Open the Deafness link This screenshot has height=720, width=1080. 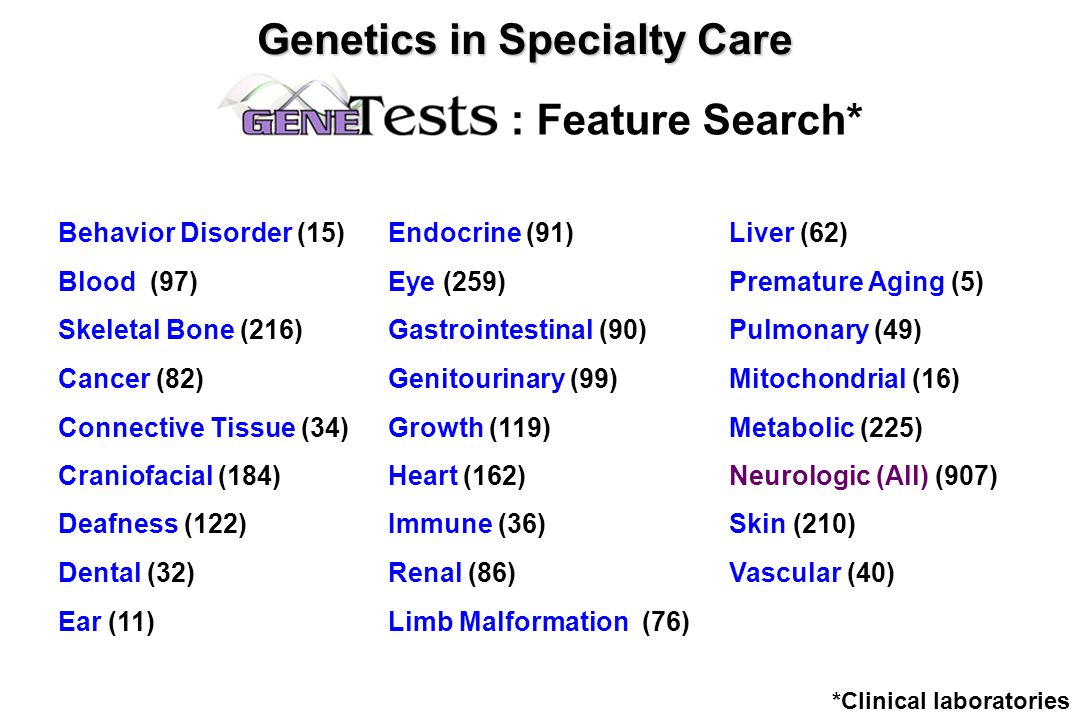point(118,524)
